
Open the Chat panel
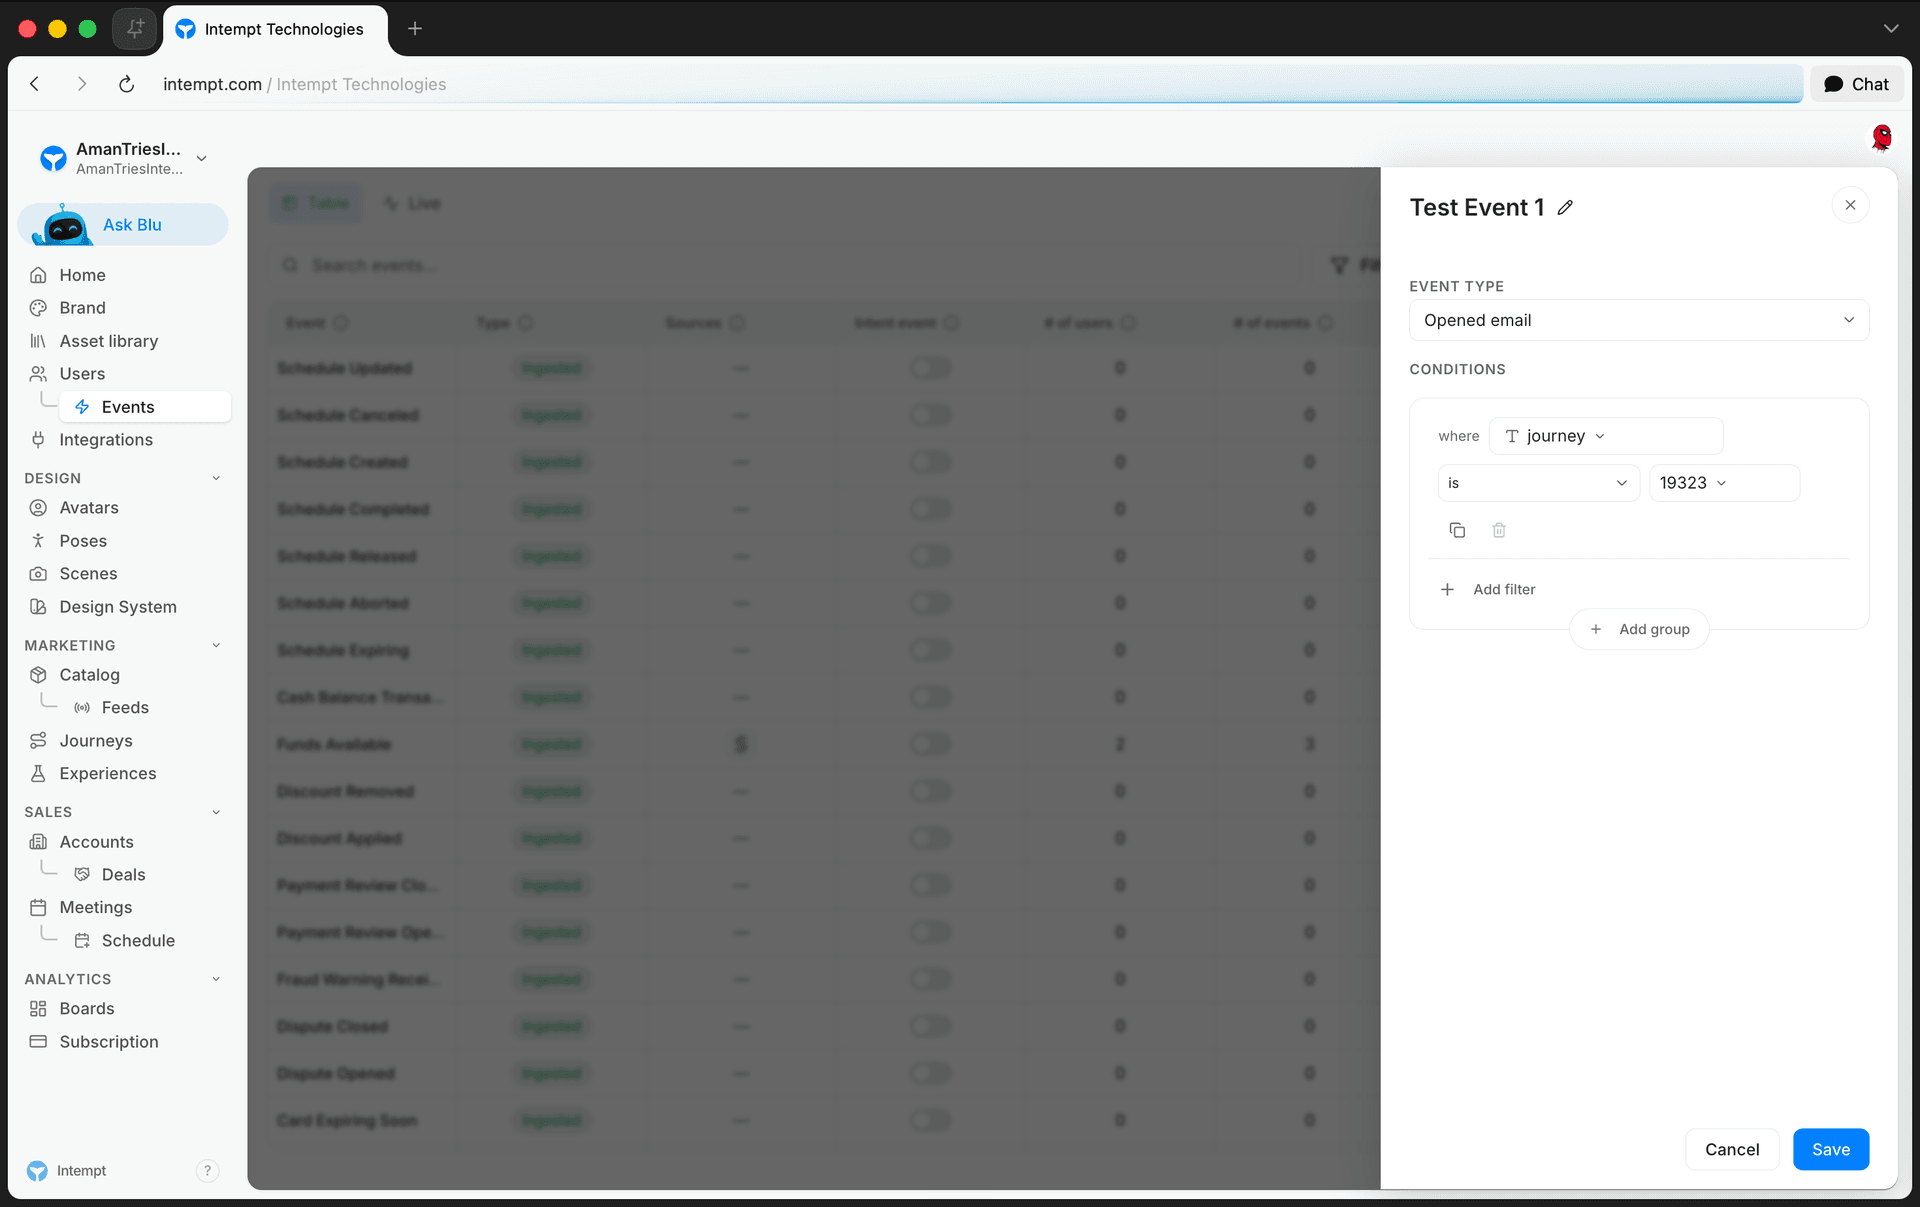[x=1856, y=84]
